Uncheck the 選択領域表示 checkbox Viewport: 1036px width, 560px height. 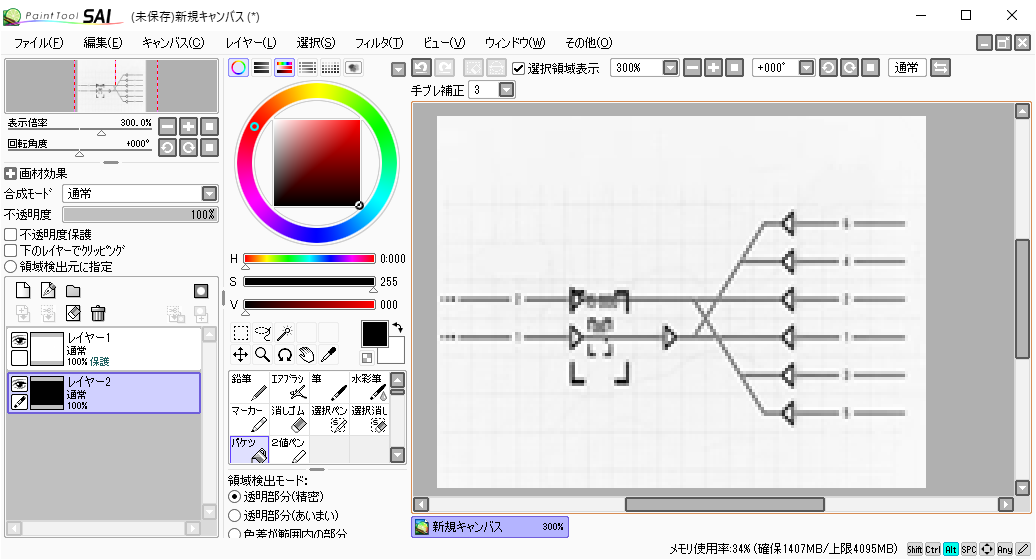click(x=518, y=68)
